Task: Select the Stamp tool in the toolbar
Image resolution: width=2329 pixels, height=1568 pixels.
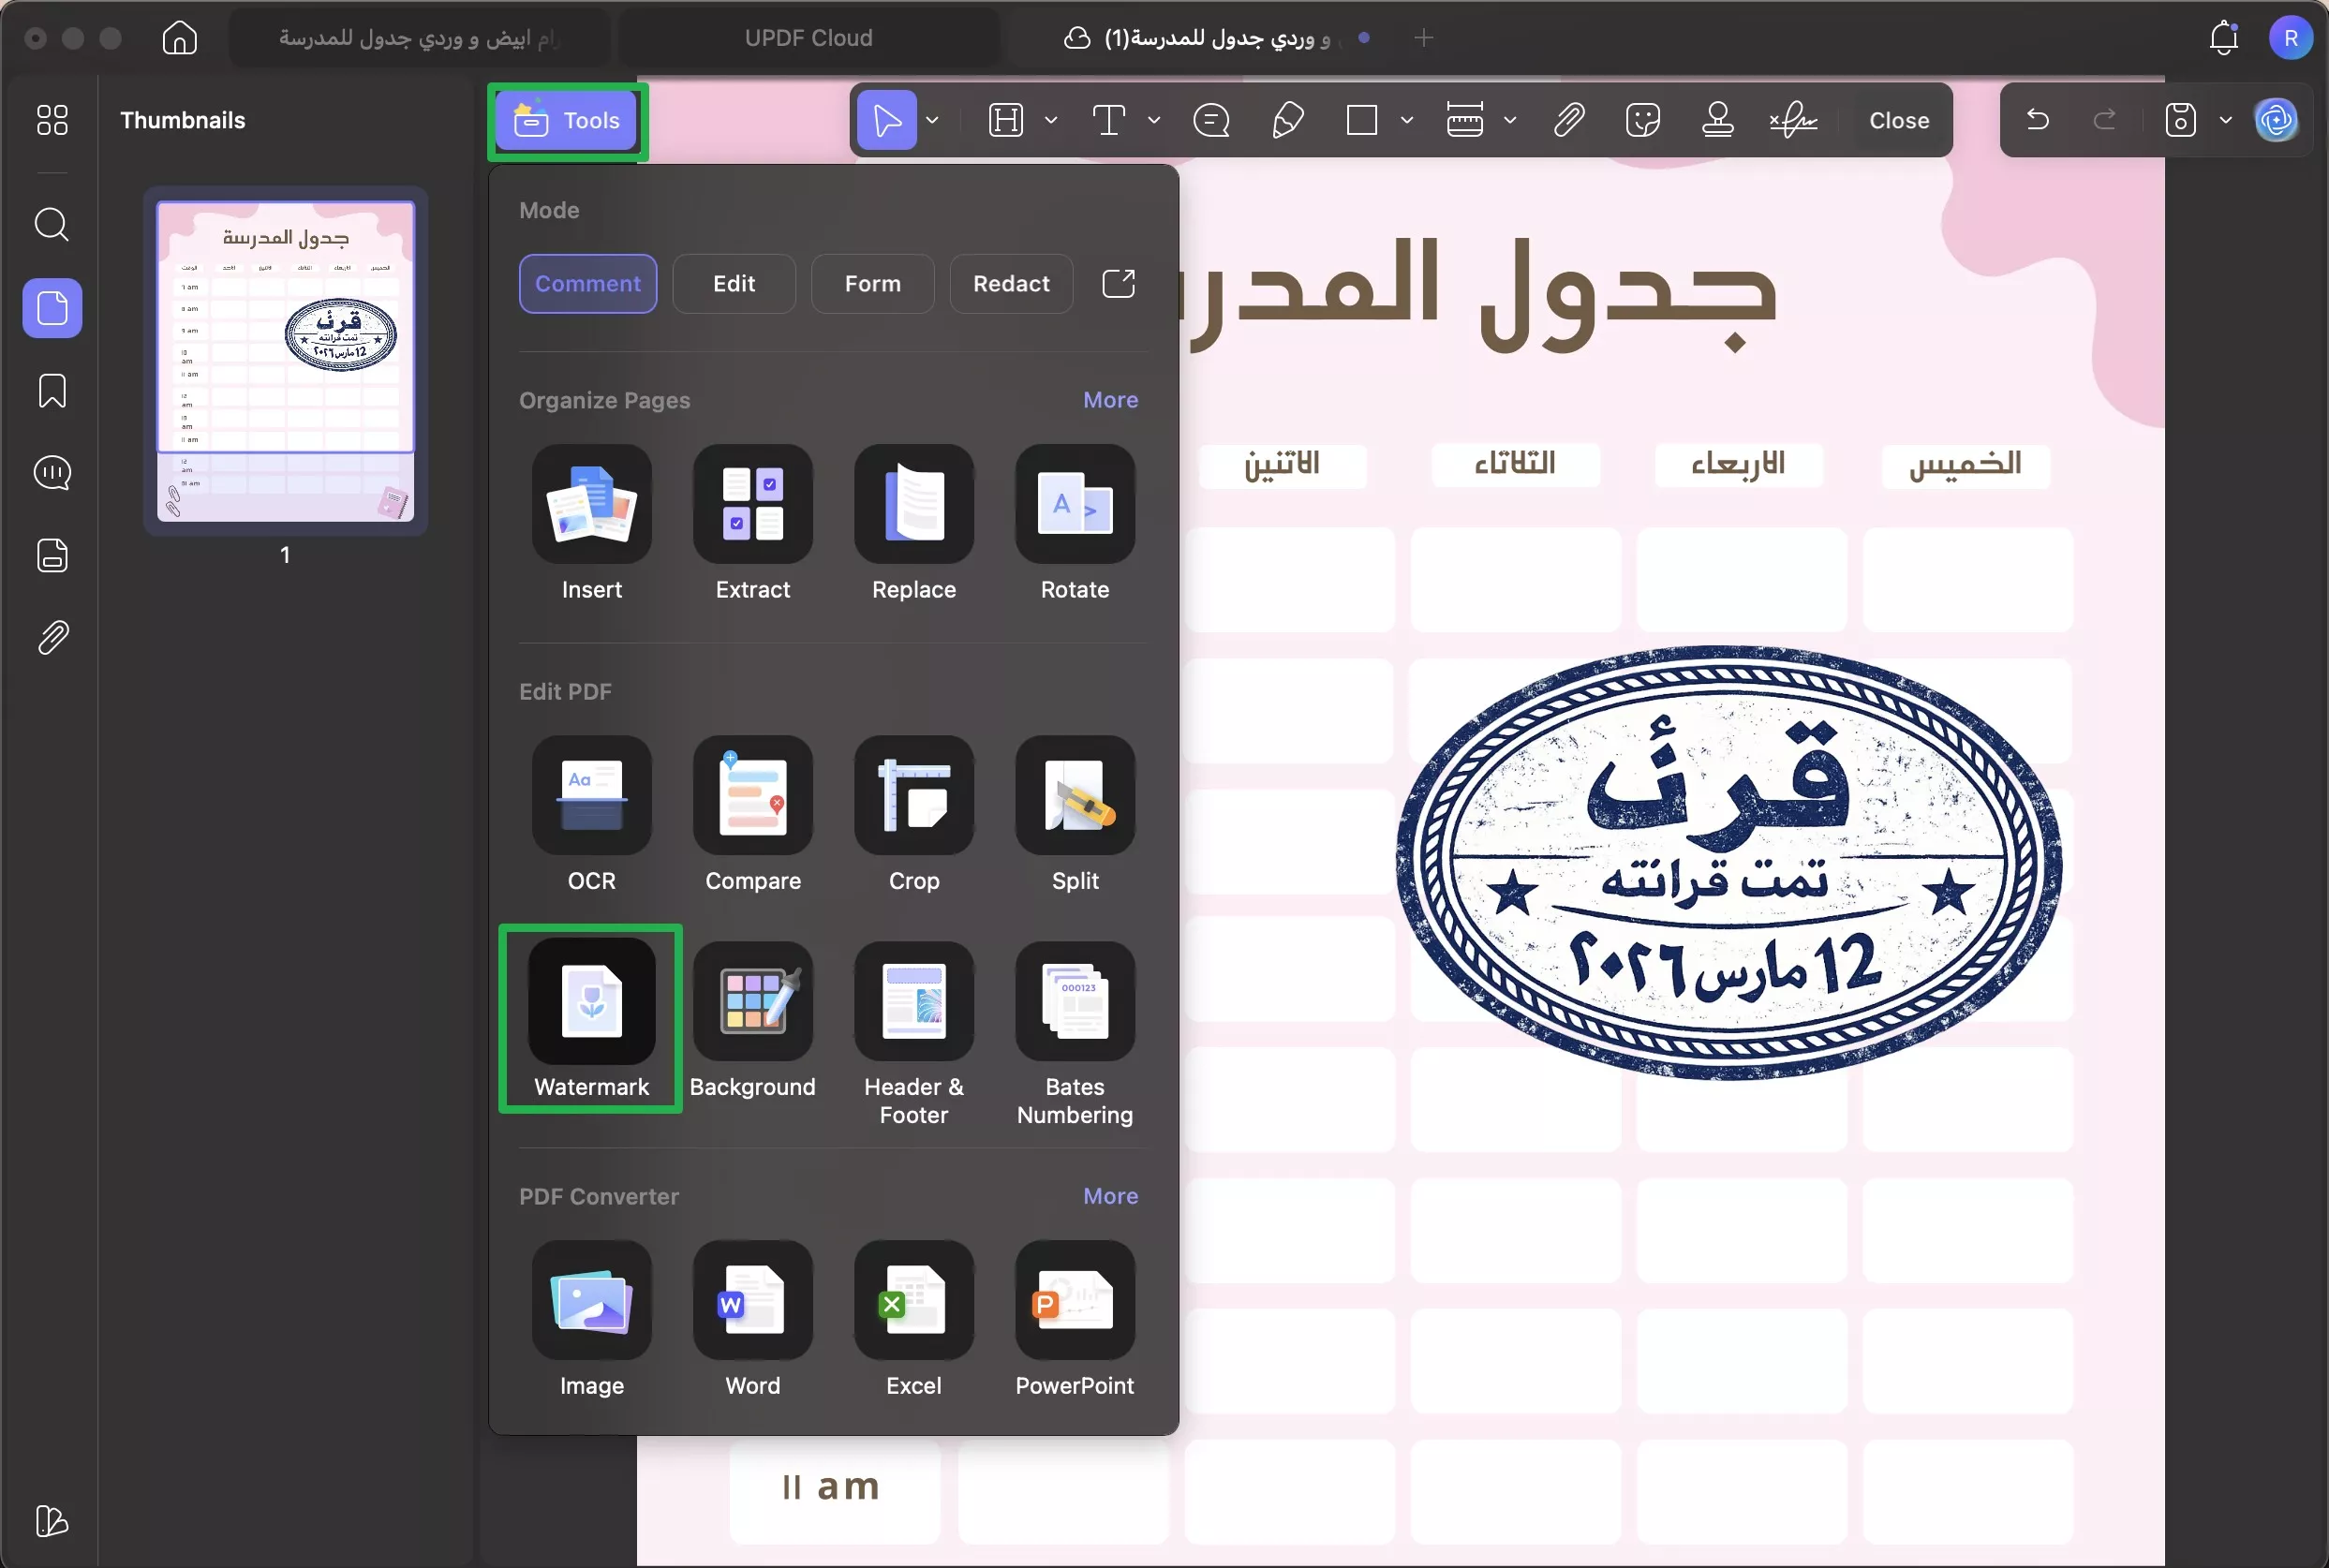Action: click(1718, 120)
